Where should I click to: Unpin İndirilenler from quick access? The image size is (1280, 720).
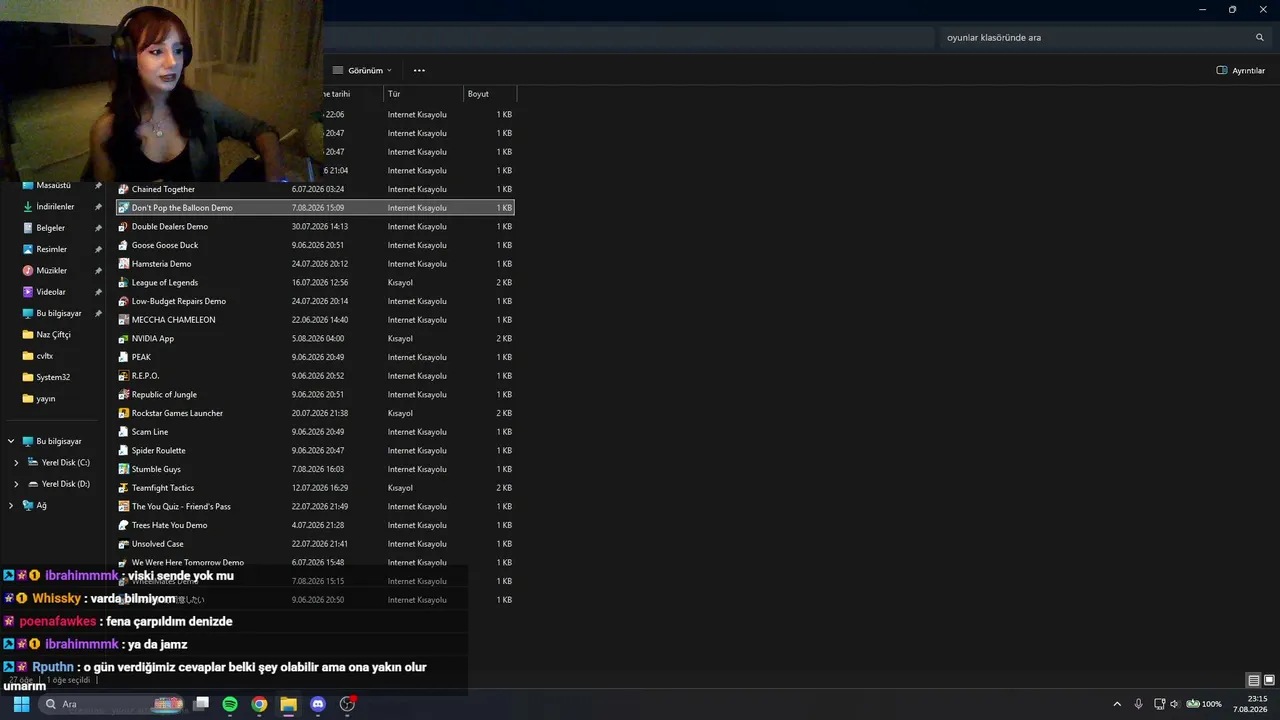[98, 207]
